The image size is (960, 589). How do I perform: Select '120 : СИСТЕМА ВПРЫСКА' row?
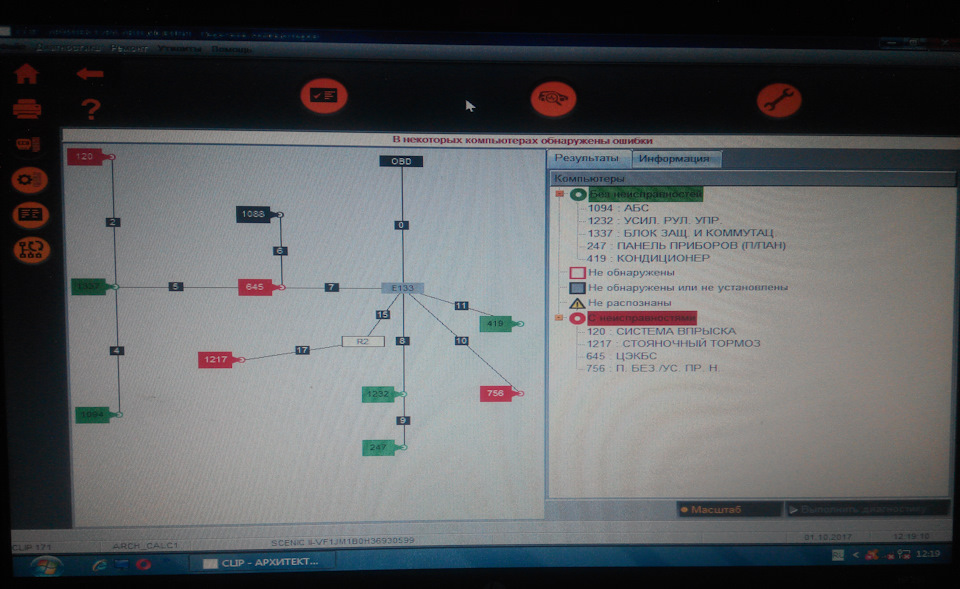point(661,331)
